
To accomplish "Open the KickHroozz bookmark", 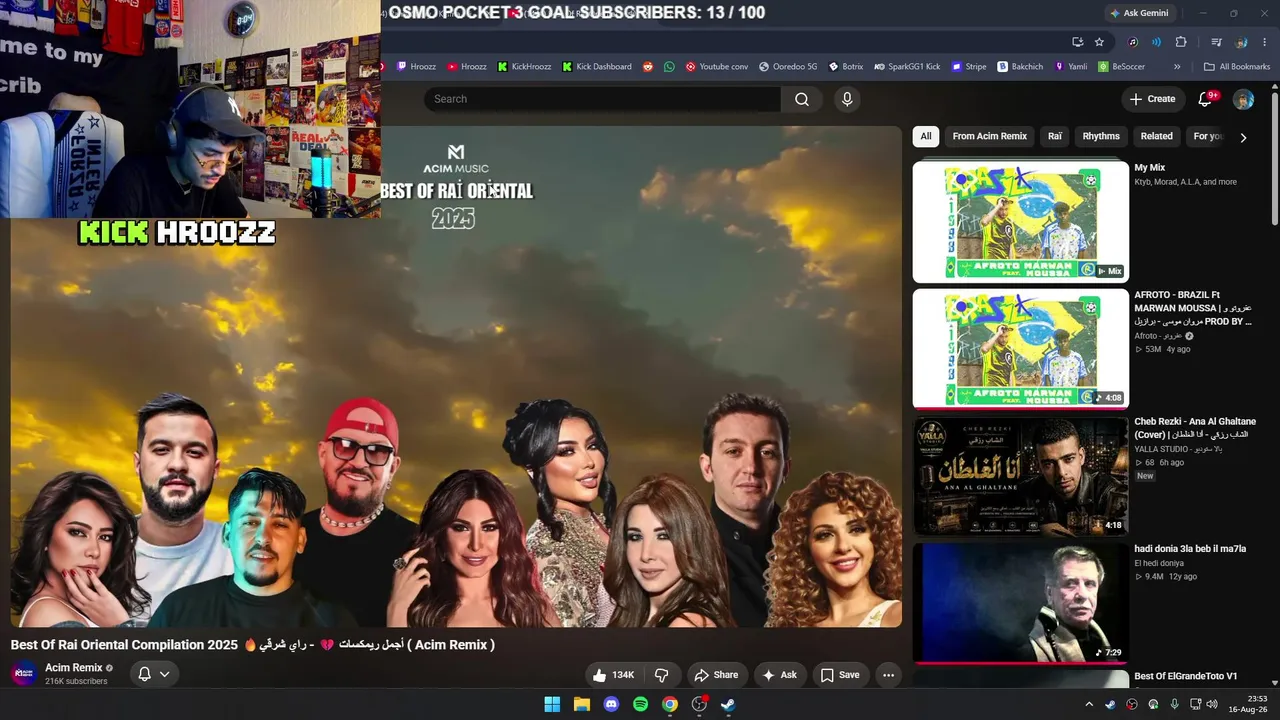I will 525,67.
